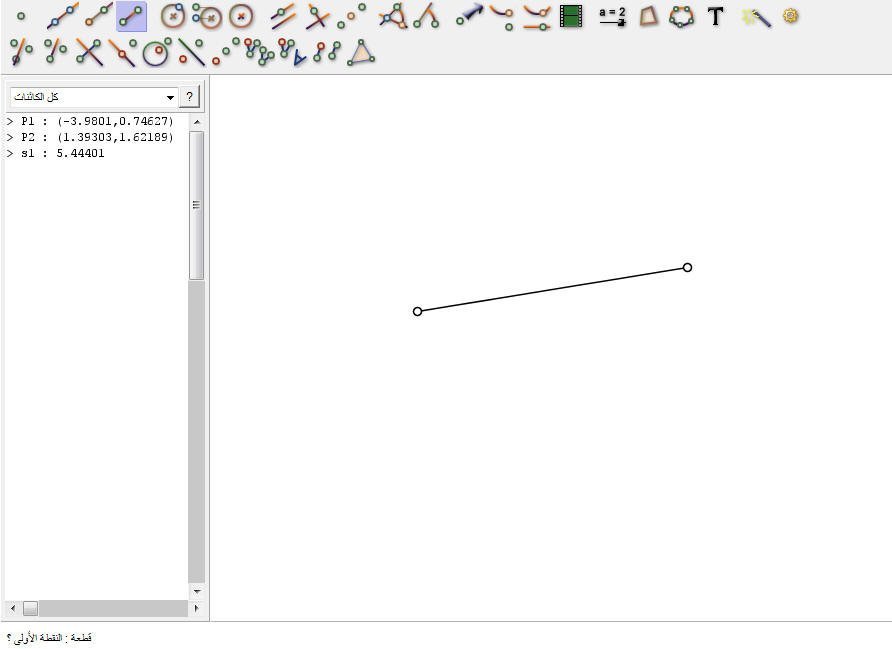Select the Fixed radius circle tool
The height and width of the screenshot is (649, 892).
tap(241, 16)
